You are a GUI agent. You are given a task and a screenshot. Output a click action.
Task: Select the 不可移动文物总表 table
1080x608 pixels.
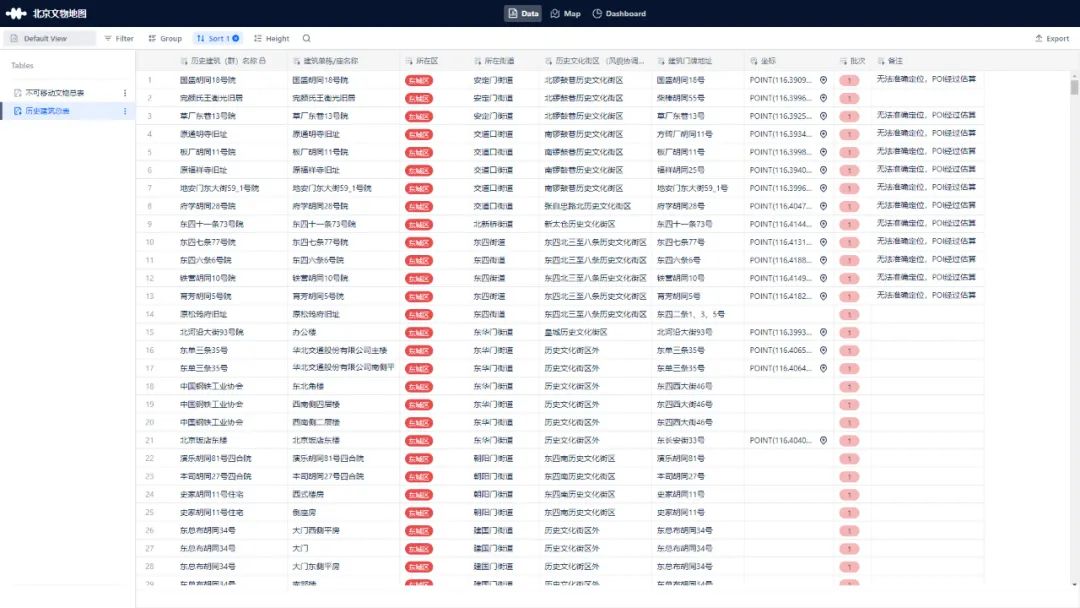point(54,92)
